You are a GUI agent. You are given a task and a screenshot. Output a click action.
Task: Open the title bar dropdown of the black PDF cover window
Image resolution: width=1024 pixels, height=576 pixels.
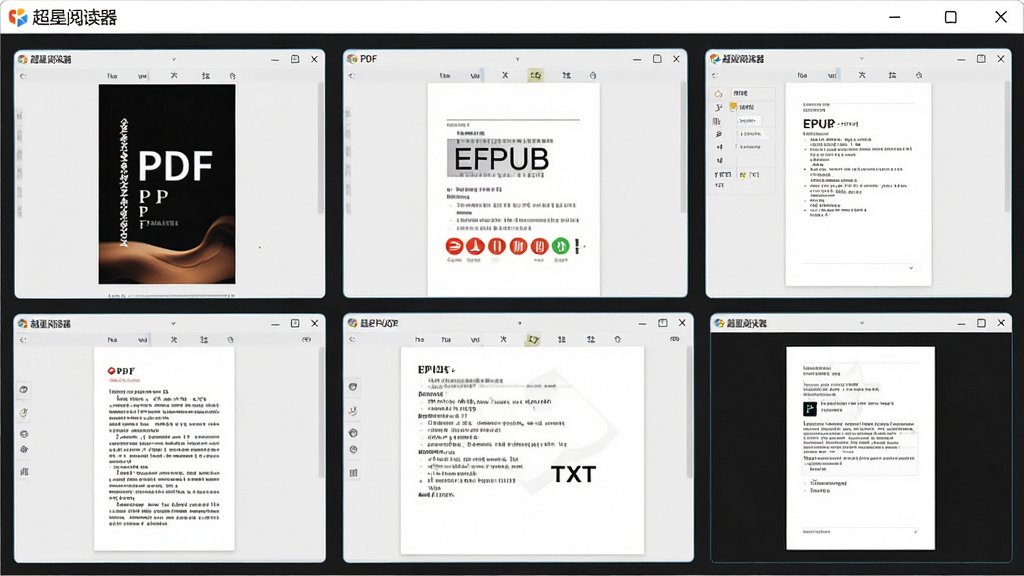pos(174,59)
